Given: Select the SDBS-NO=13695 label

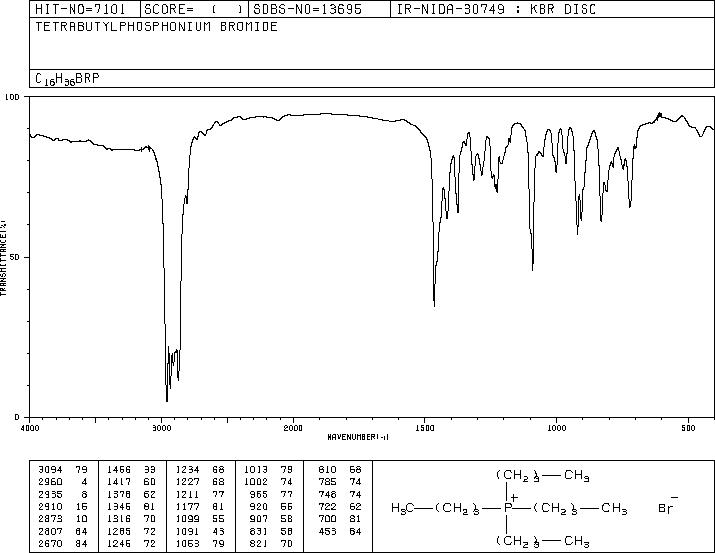Looking at the screenshot, I should click(x=307, y=9).
